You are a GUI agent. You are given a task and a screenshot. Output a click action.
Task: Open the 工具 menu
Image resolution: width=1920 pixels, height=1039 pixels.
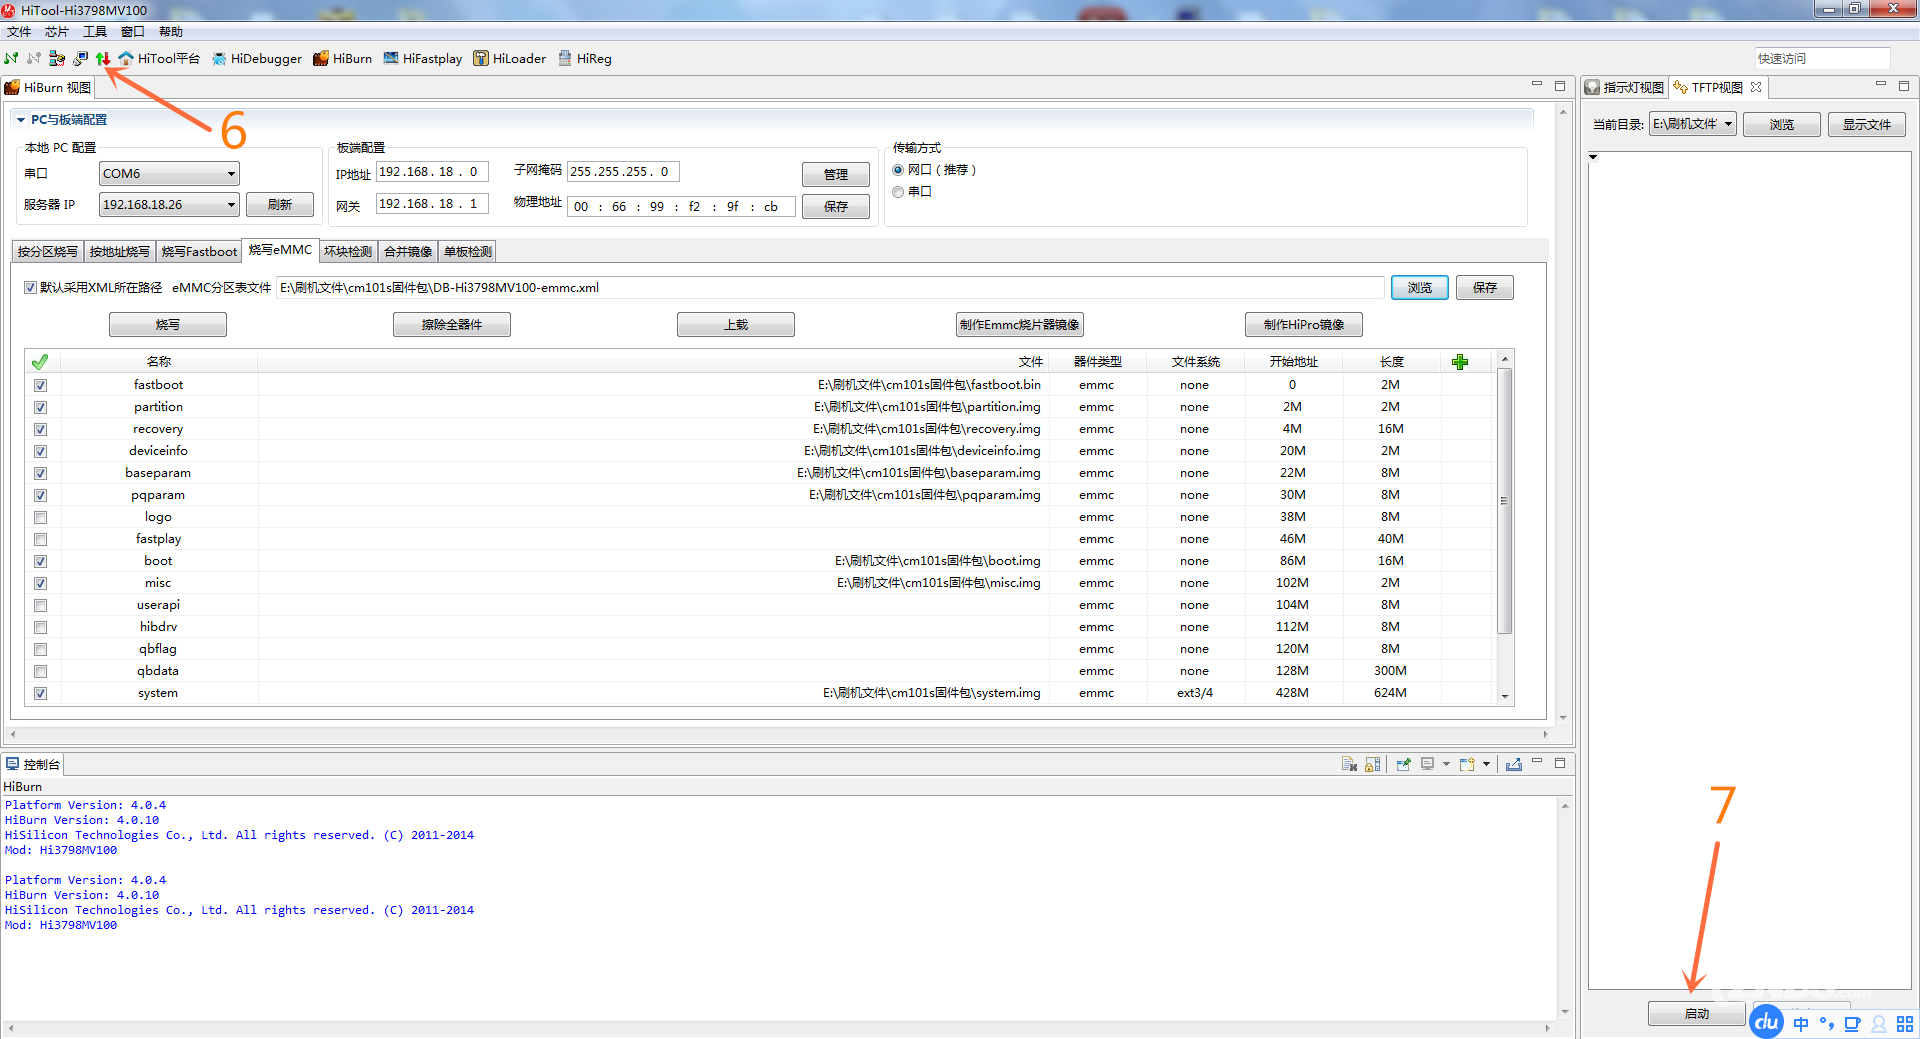(x=95, y=32)
